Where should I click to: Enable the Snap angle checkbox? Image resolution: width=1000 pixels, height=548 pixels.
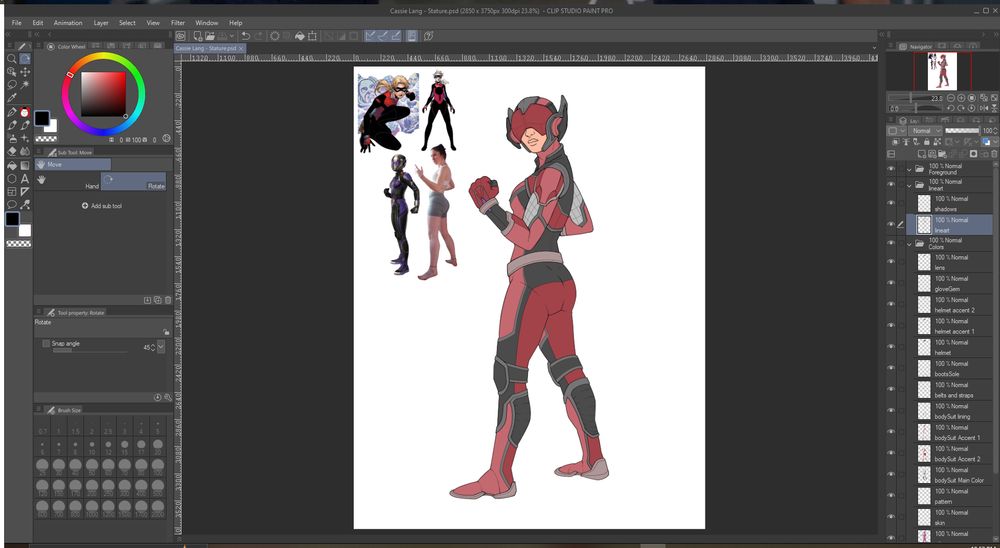pyautogui.click(x=46, y=343)
